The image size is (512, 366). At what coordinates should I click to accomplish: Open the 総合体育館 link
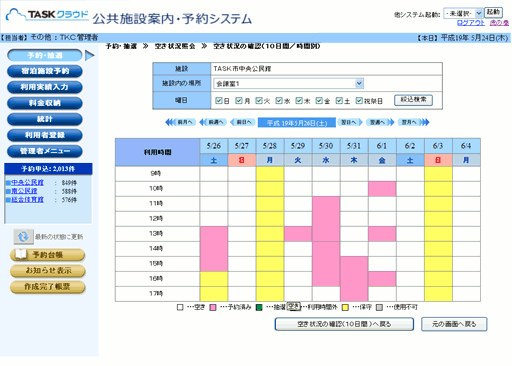click(27, 200)
